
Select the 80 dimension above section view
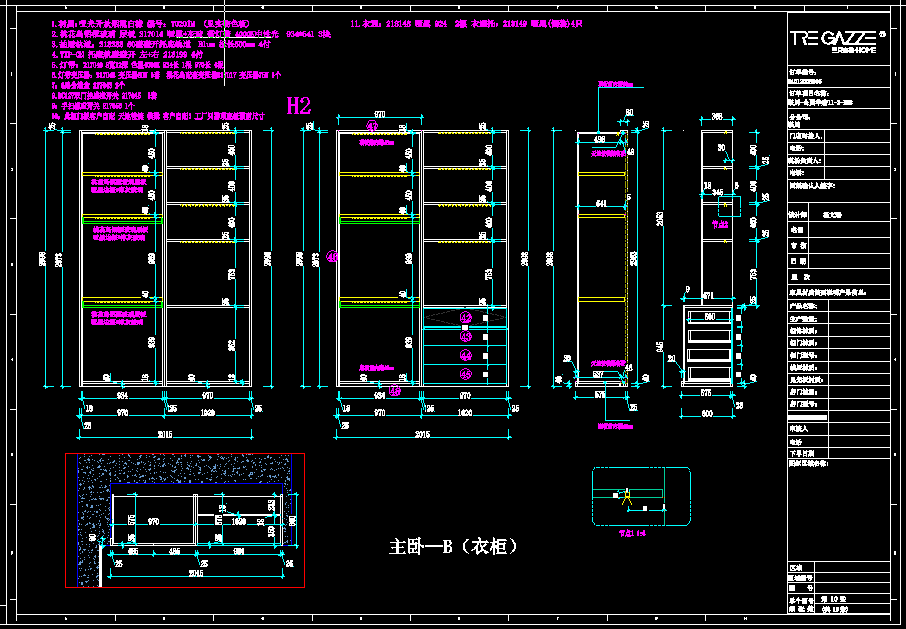[629, 112]
